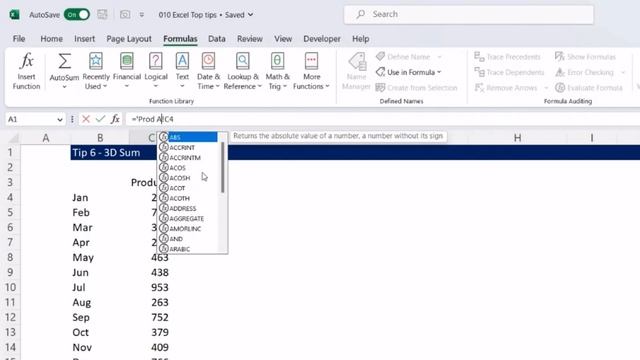Click the camera icon in Quick Access toolbar

(125, 15)
